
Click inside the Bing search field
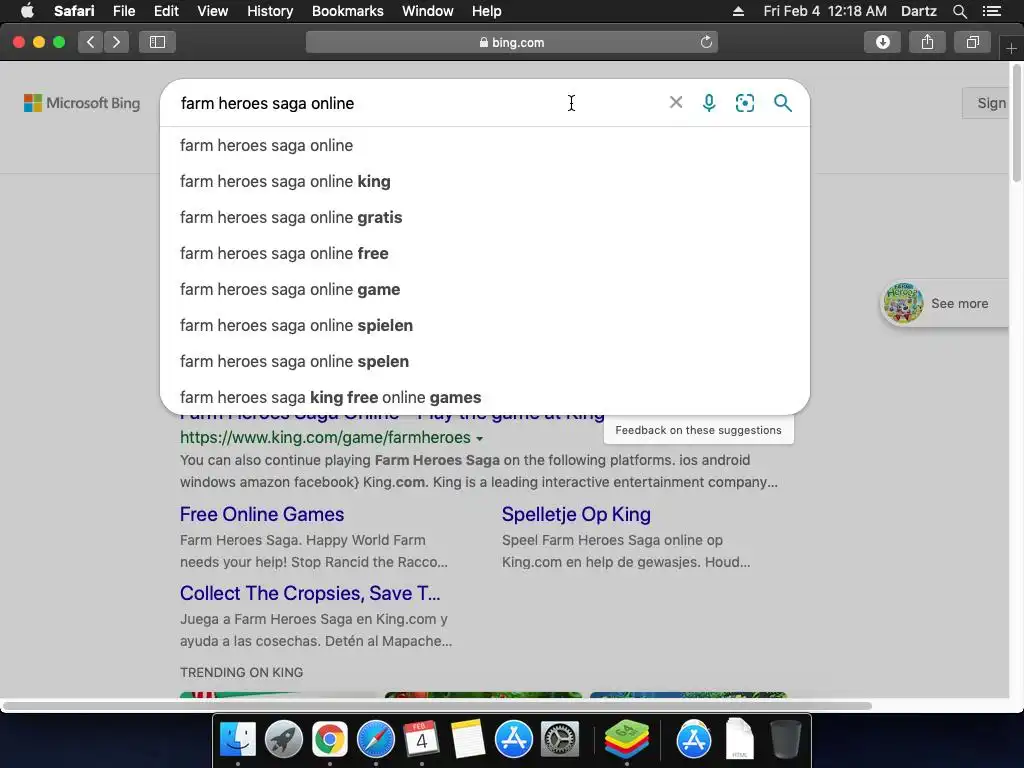point(418,103)
